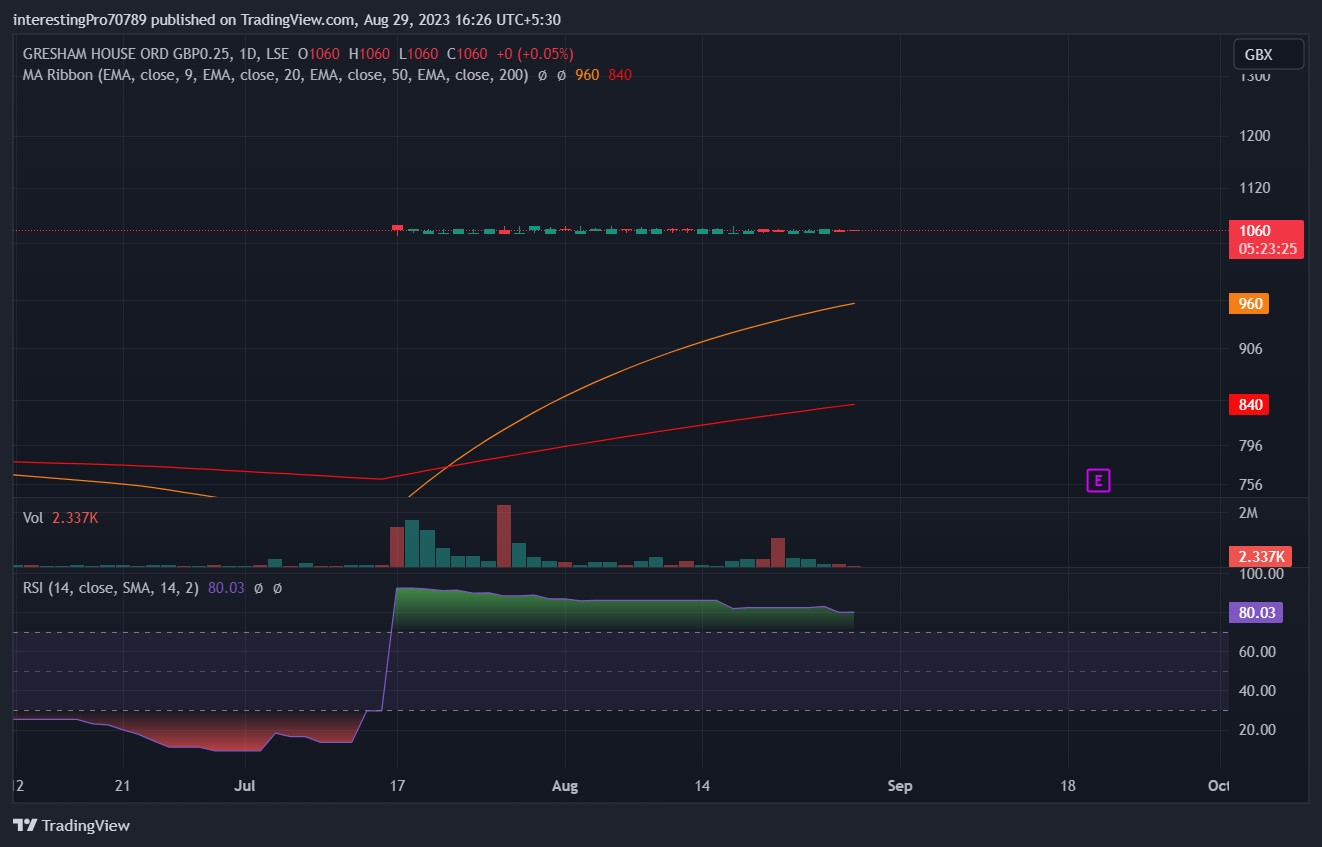Click the 756 level on the price axis
The width and height of the screenshot is (1322, 847).
[1251, 486]
